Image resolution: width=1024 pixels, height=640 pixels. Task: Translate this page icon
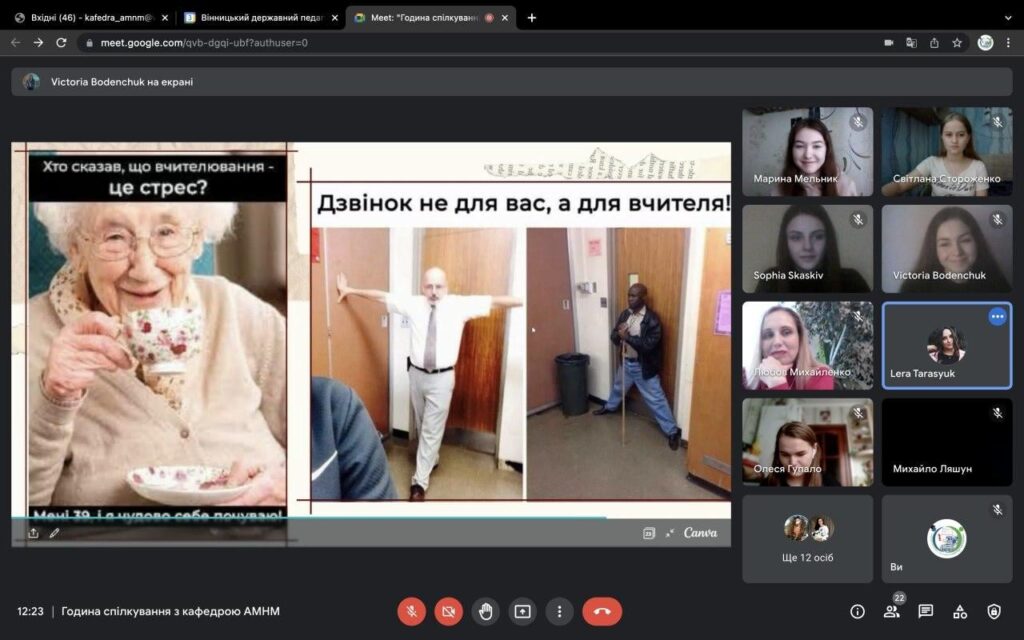[912, 42]
